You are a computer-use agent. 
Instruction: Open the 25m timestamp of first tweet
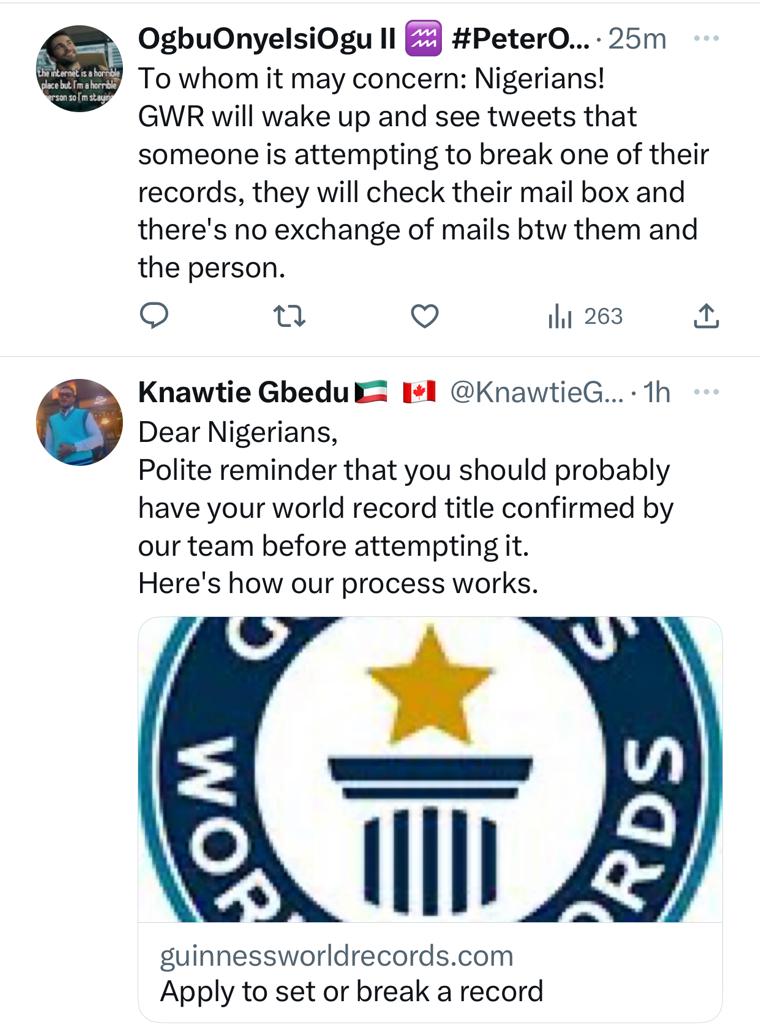coord(637,39)
